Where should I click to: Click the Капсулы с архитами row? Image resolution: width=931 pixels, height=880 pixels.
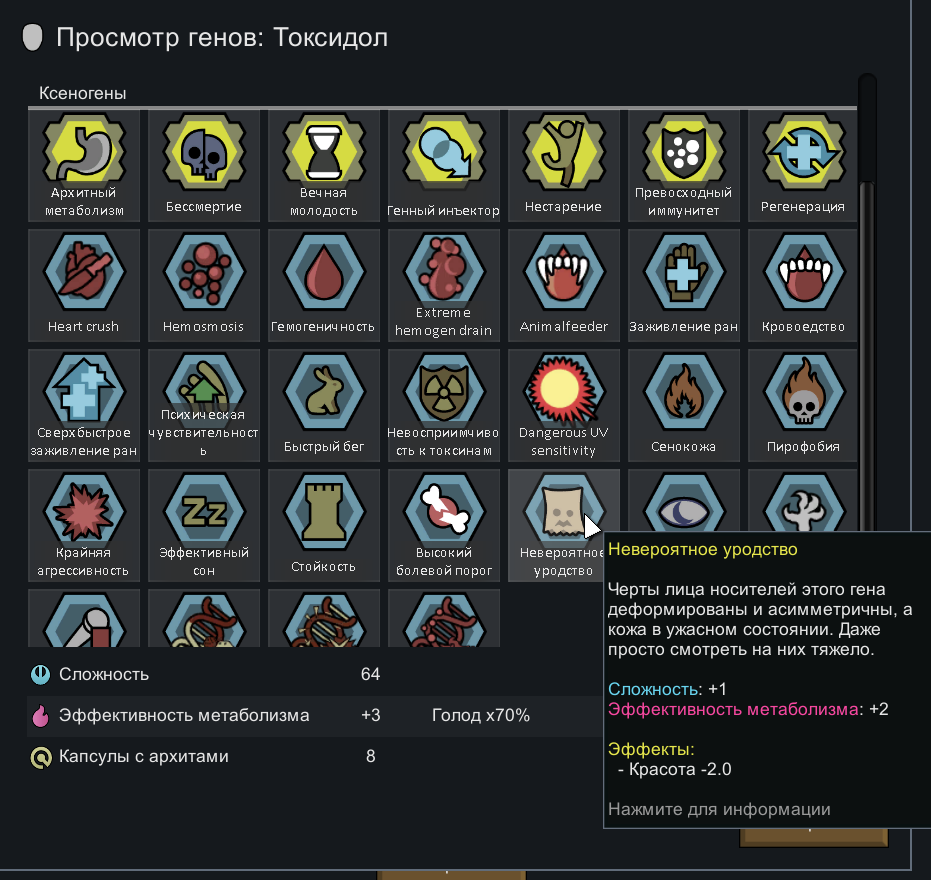coord(315,756)
